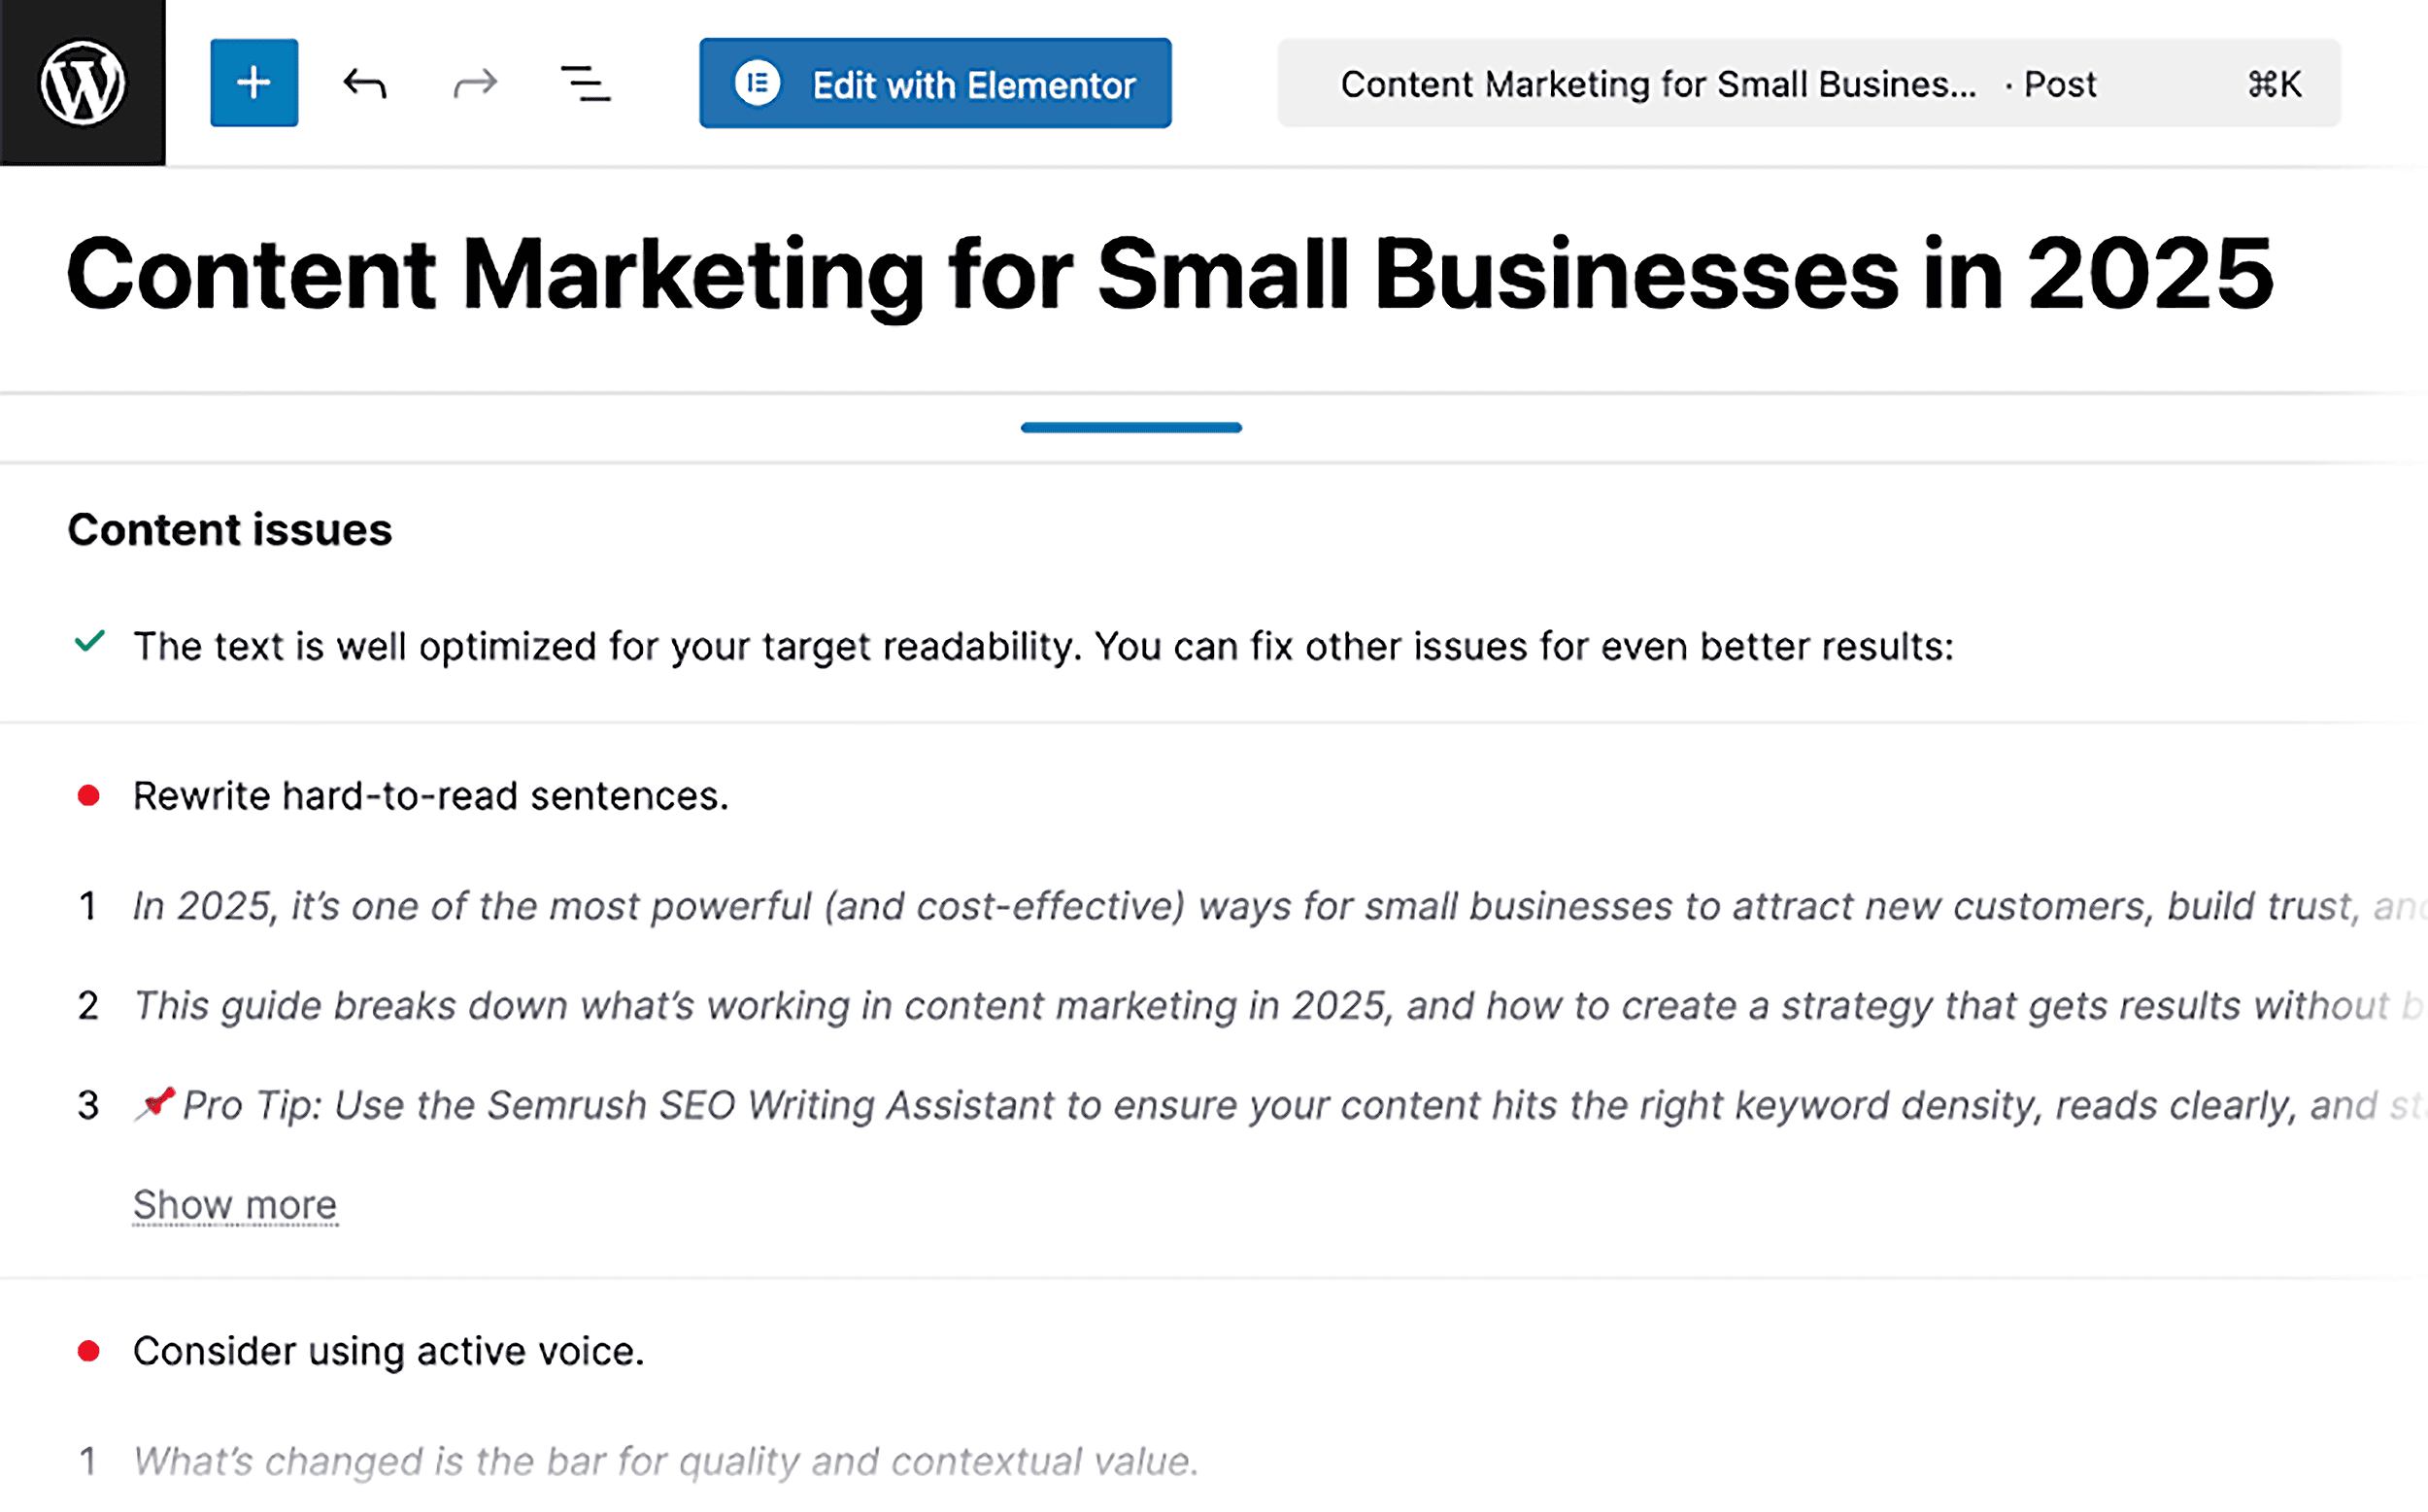Click the undo arrow
This screenshot has width=2428, height=1512.
365,83
